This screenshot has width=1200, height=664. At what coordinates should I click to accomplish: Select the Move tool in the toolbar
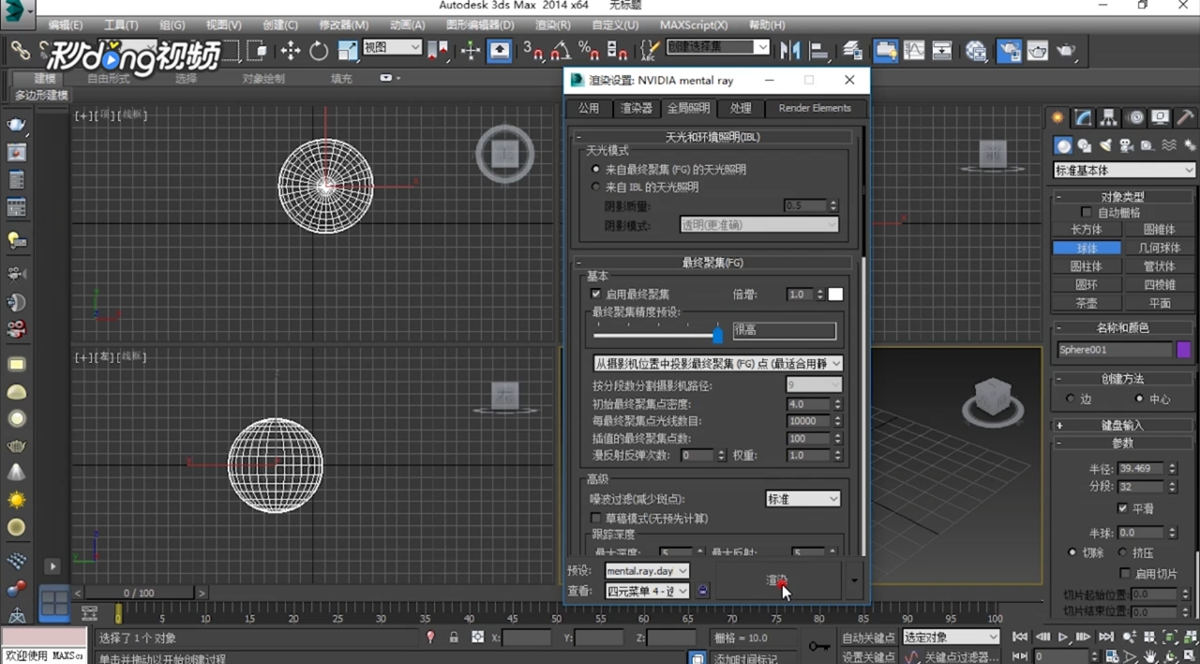click(x=290, y=49)
